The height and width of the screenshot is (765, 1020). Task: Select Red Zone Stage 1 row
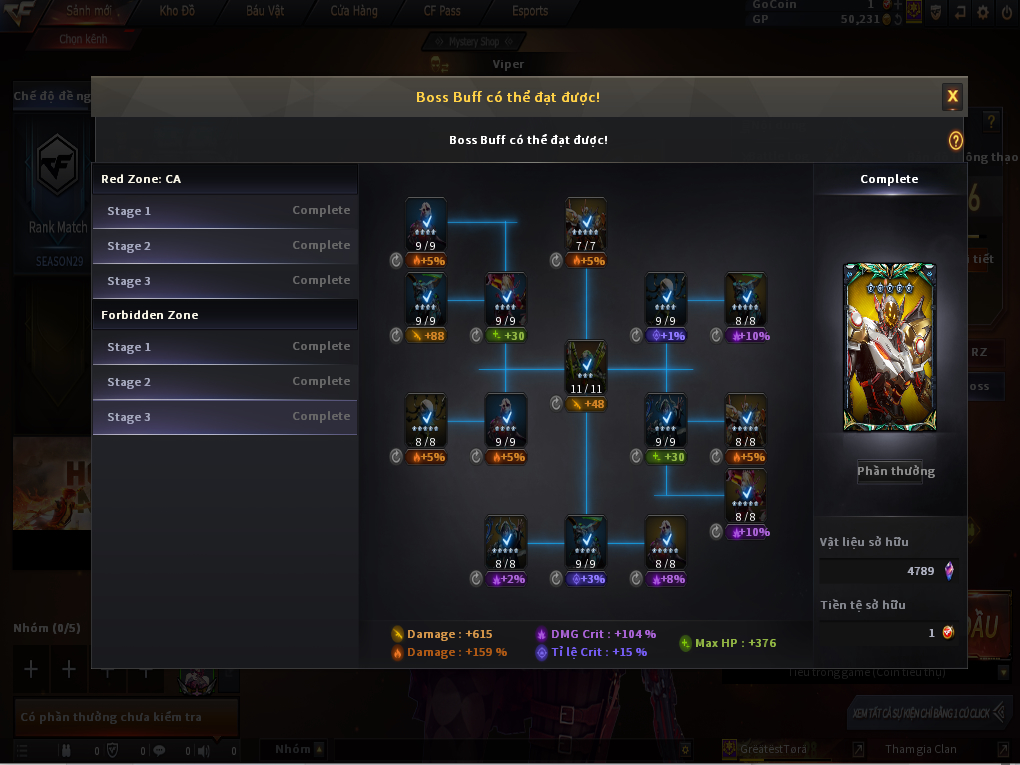point(225,211)
